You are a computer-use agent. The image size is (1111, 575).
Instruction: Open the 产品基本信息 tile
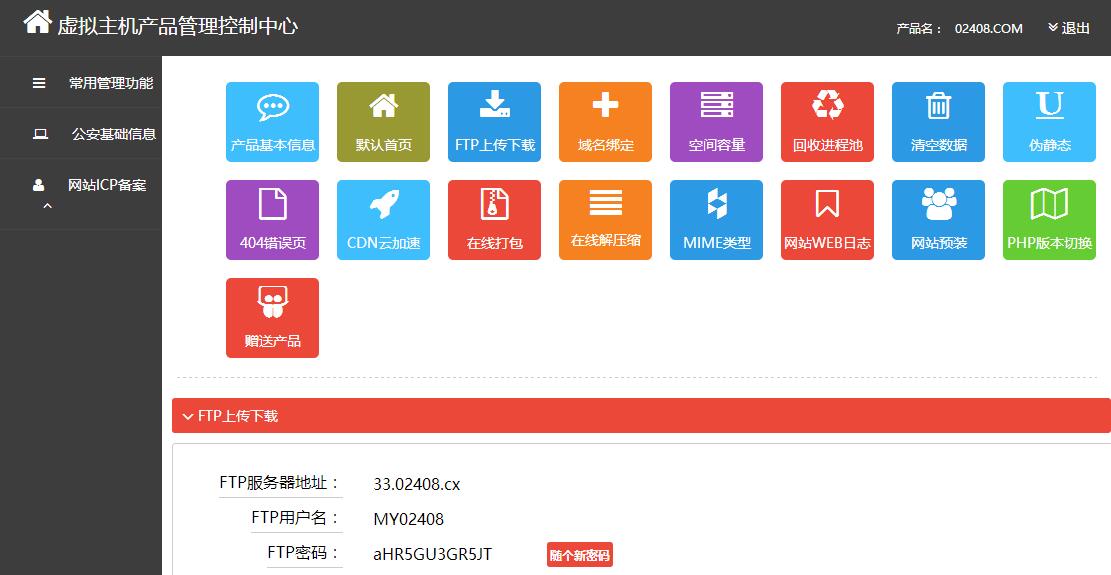point(272,122)
